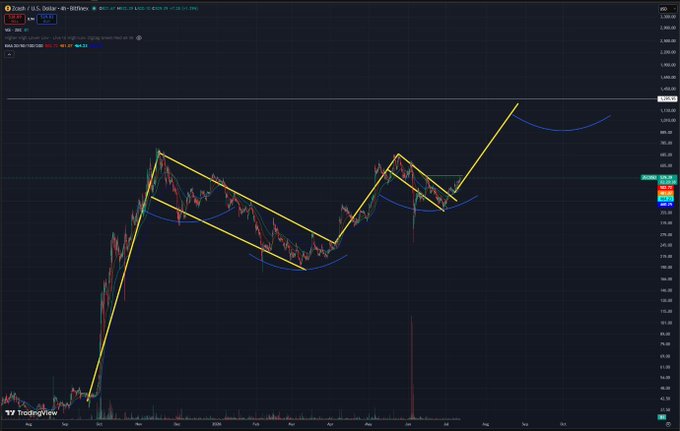Click the blue EMA value label on axis

666,205
